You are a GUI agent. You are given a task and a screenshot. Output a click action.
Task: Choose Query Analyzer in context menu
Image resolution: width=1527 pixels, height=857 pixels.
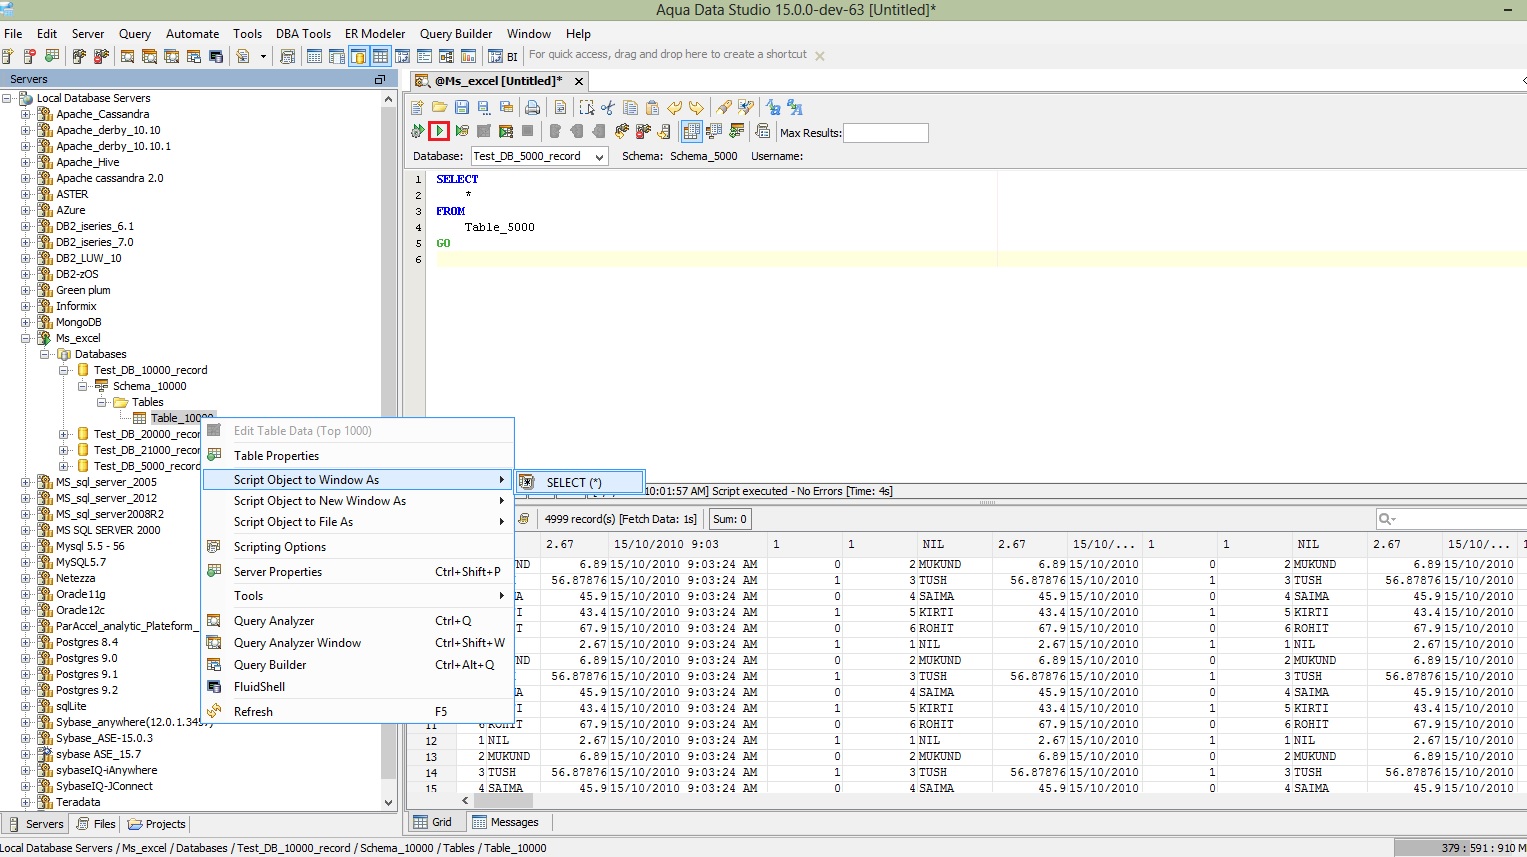[x=358, y=621]
